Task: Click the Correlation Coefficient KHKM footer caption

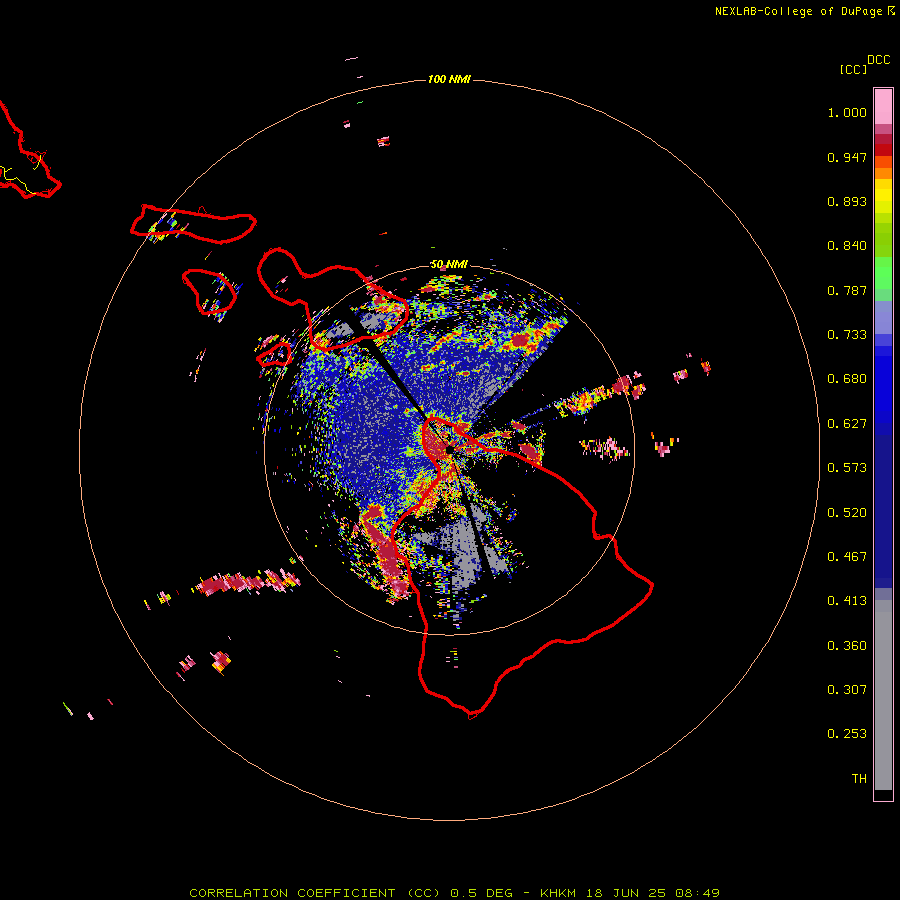Action: pyautogui.click(x=454, y=893)
